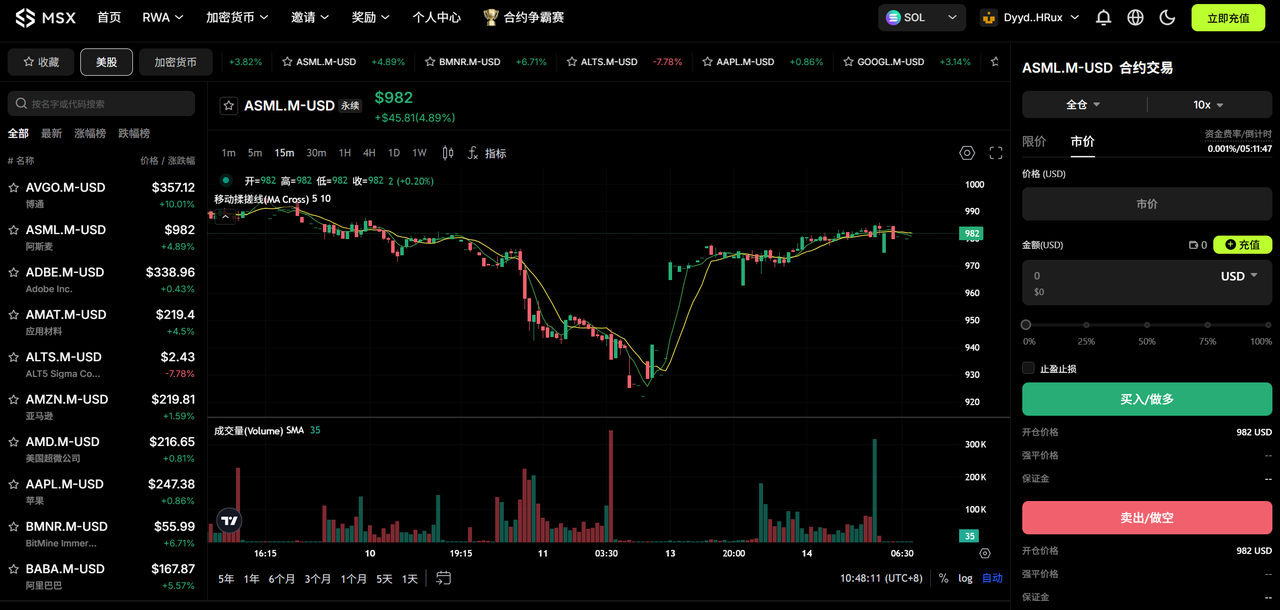Set amount slider to 50%
The image size is (1280, 610).
tap(1147, 324)
